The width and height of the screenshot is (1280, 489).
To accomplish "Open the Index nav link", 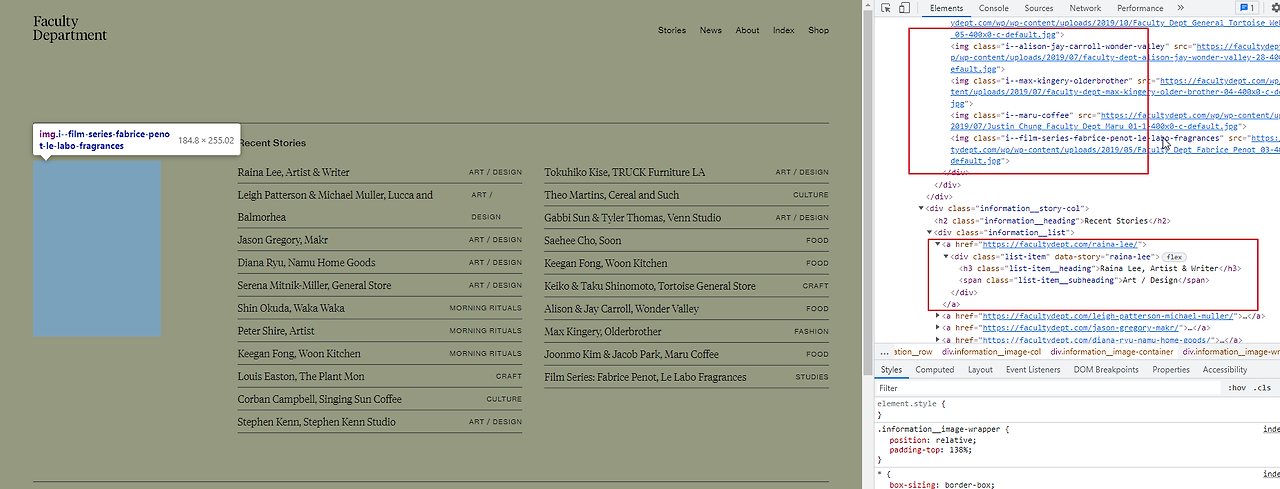I will coord(784,30).
